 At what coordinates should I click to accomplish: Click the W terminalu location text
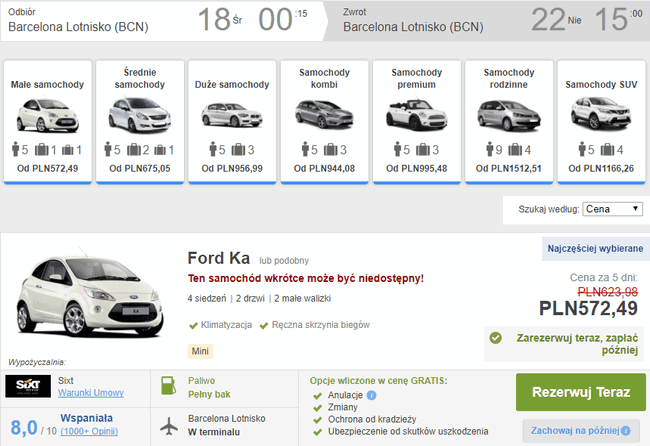click(214, 432)
